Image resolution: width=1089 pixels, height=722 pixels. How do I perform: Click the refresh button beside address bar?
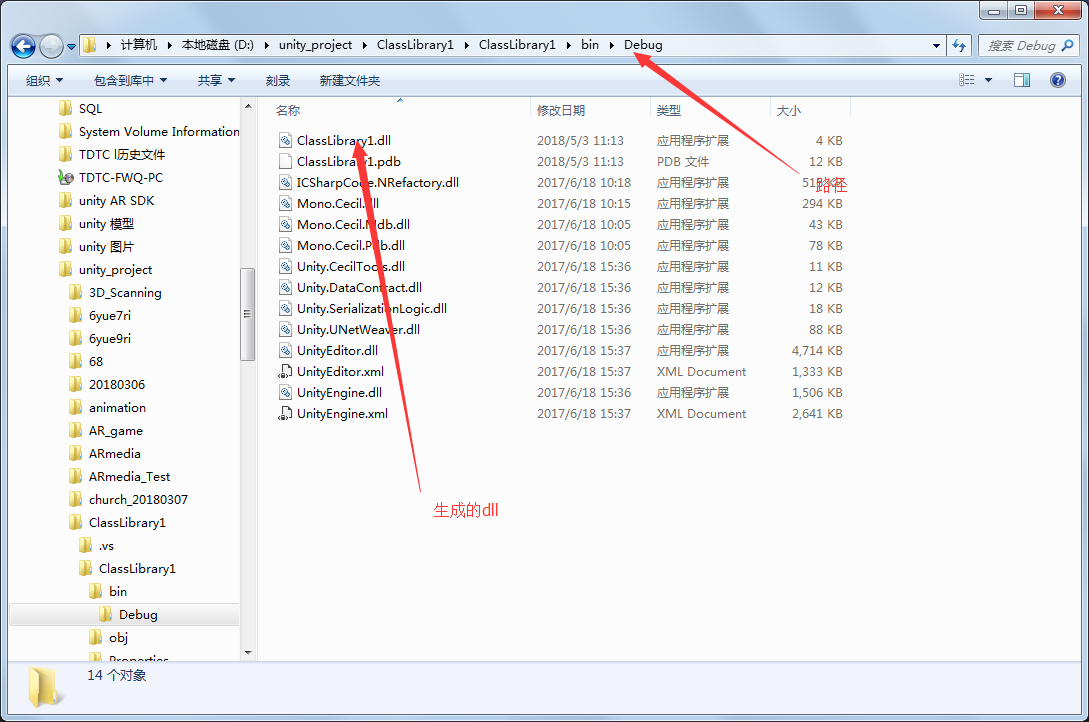tap(959, 46)
